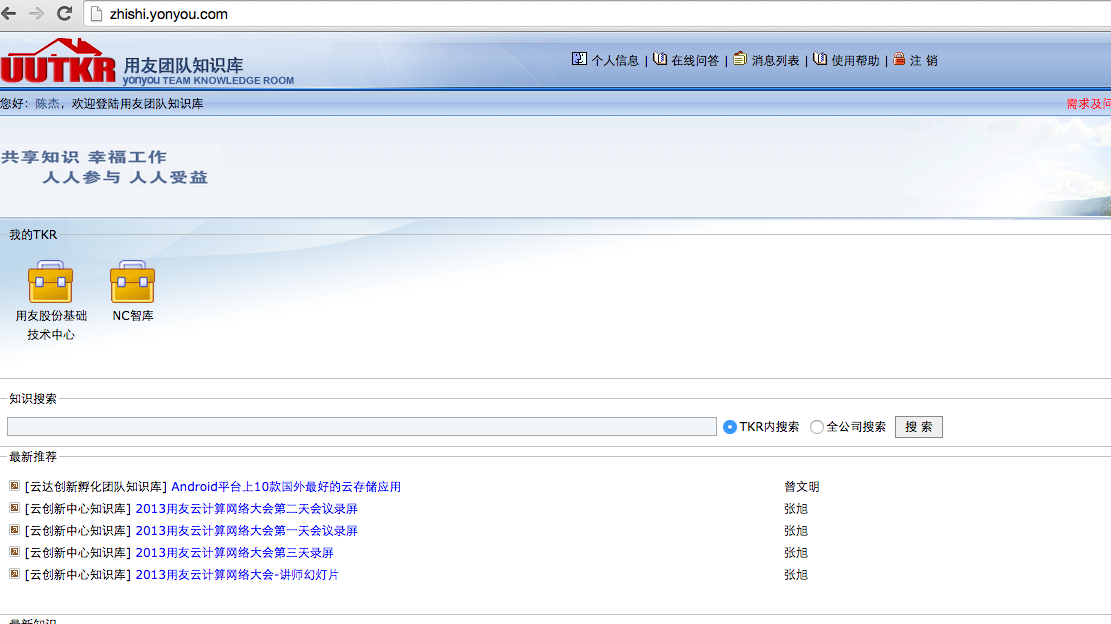Select the TKR内搜索 radio button

point(730,427)
